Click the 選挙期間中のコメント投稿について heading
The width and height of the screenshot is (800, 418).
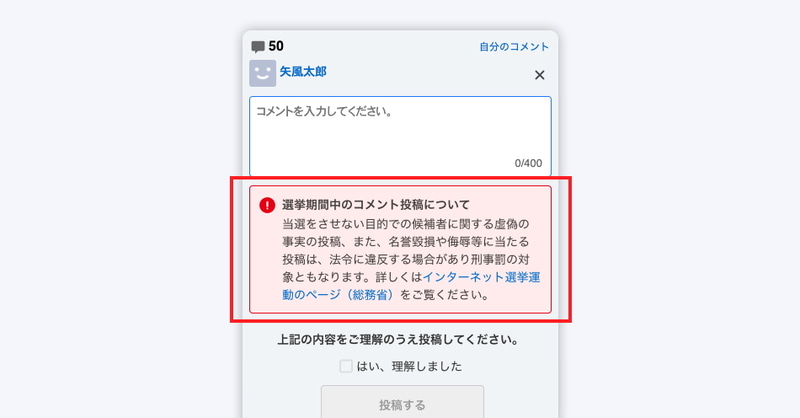click(376, 205)
